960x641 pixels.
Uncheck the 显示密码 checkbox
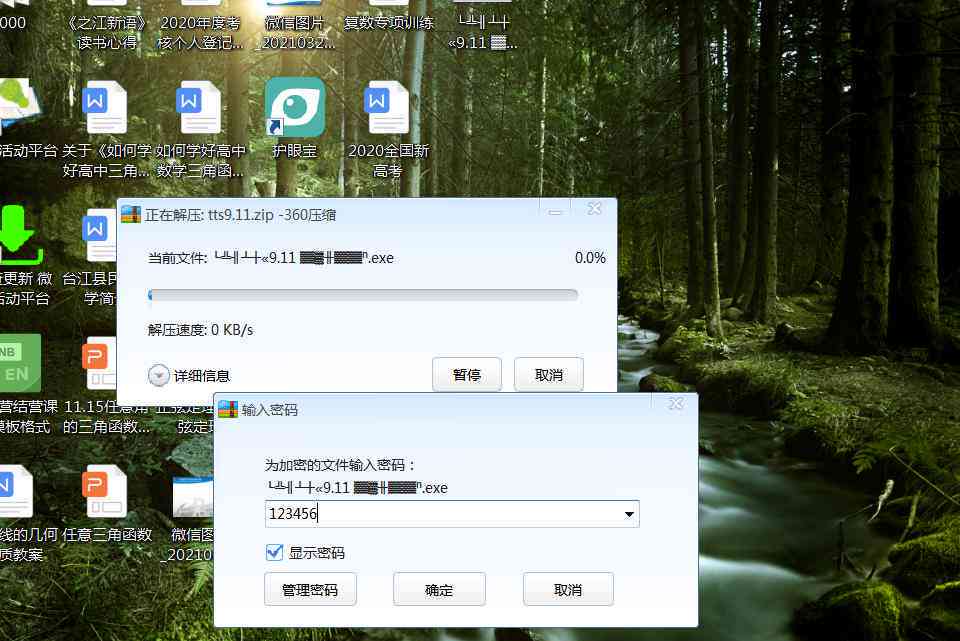coord(274,553)
